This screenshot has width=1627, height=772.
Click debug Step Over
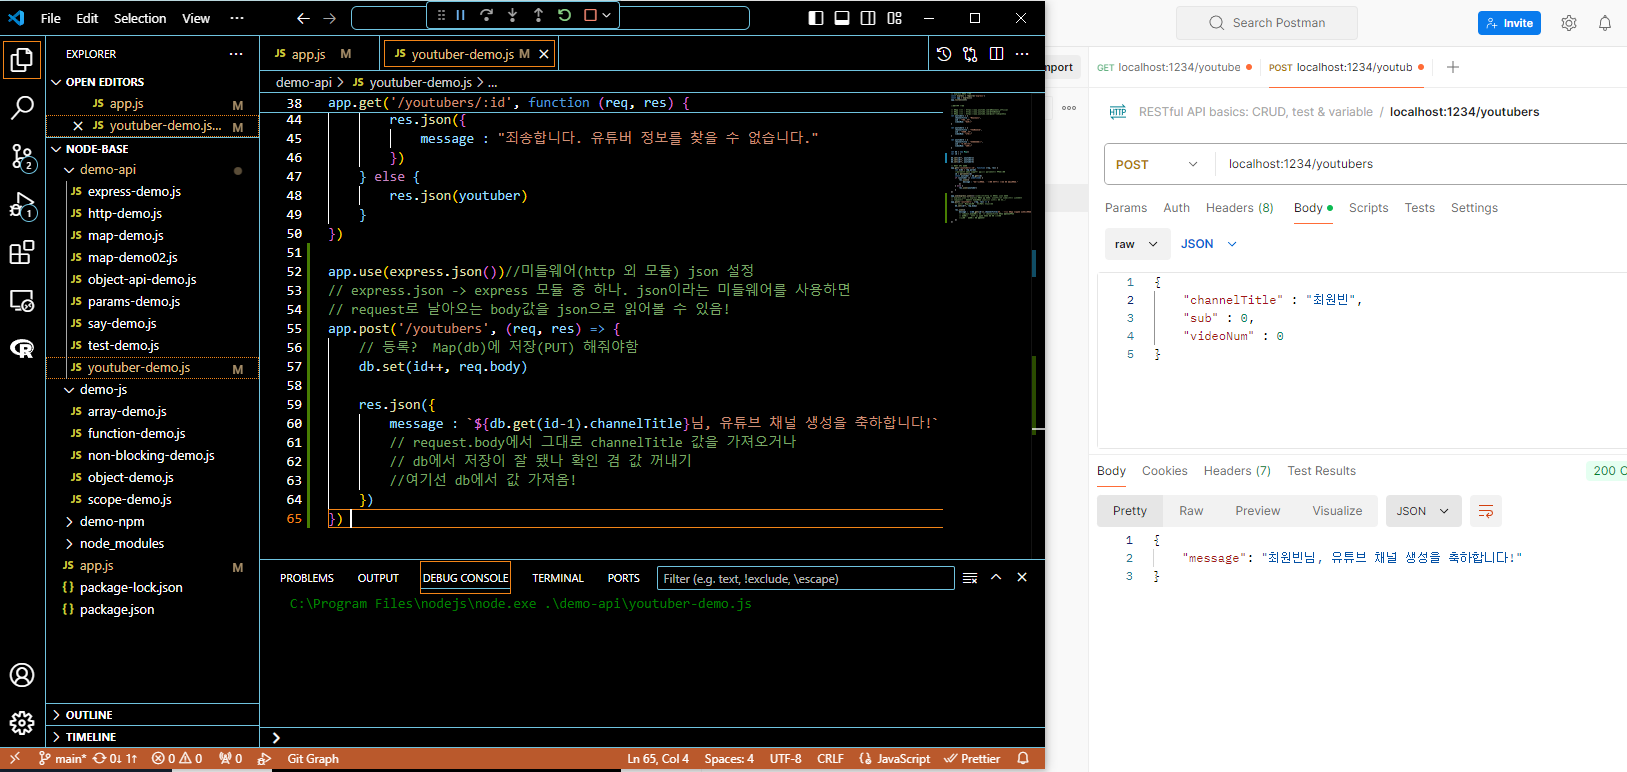point(487,15)
